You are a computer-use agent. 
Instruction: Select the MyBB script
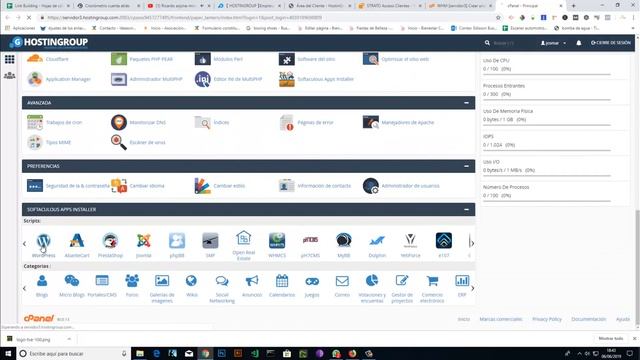coord(344,244)
